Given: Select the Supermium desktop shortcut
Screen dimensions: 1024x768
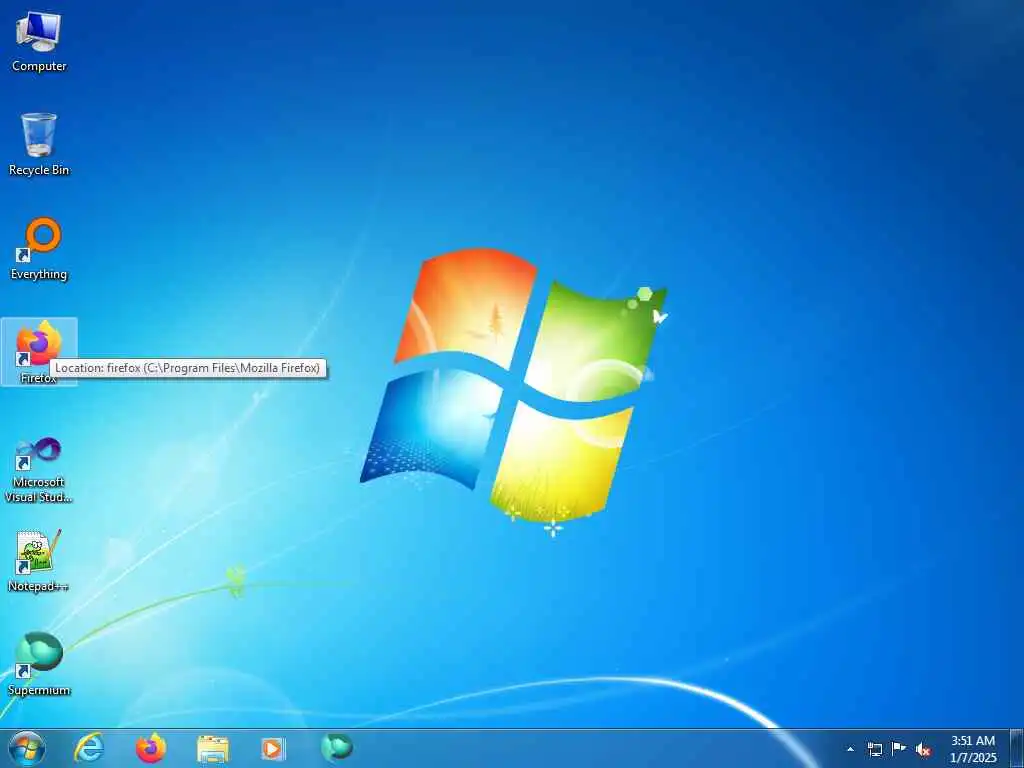Looking at the screenshot, I should [x=39, y=664].
